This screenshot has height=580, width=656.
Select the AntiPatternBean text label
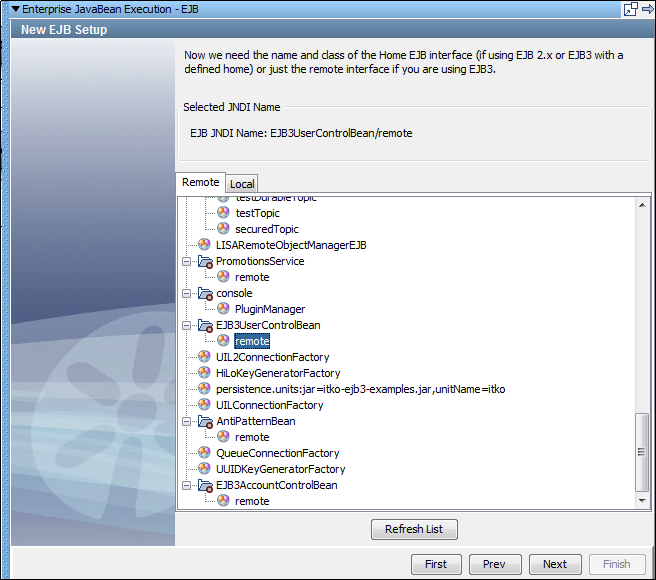[256, 421]
